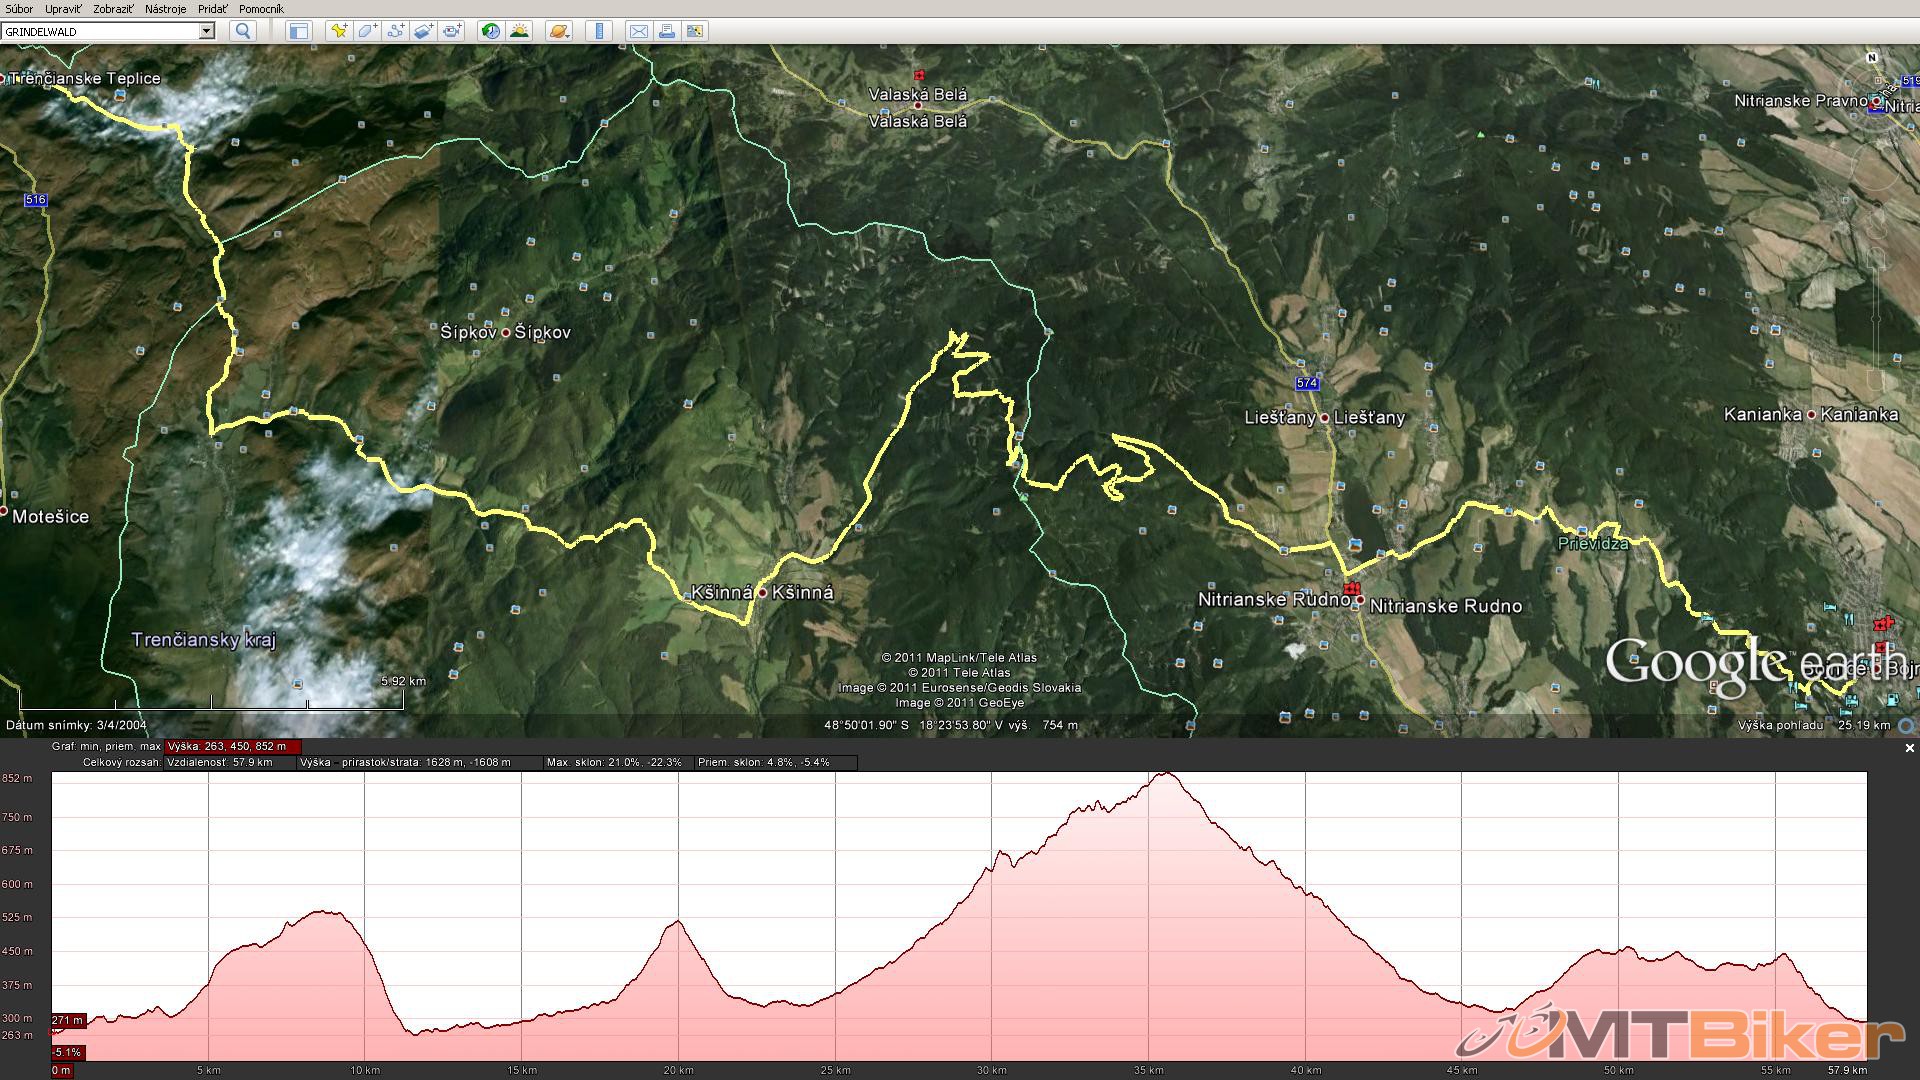This screenshot has height=1080, width=1920.
Task: Click the record a tour icon
Action: coord(452,31)
